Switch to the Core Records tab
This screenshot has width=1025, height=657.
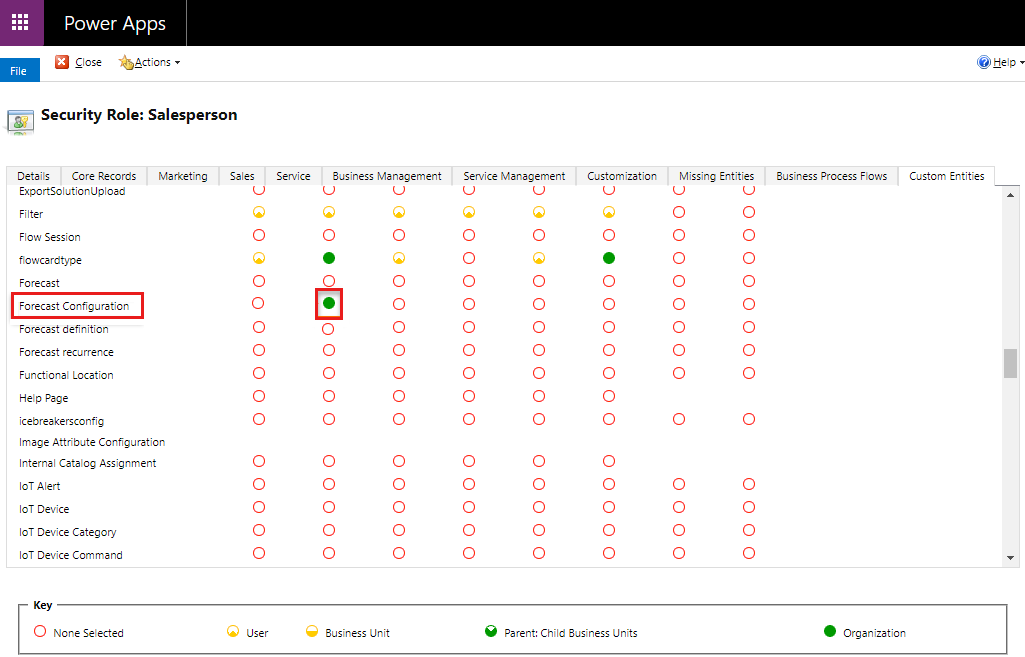point(104,176)
